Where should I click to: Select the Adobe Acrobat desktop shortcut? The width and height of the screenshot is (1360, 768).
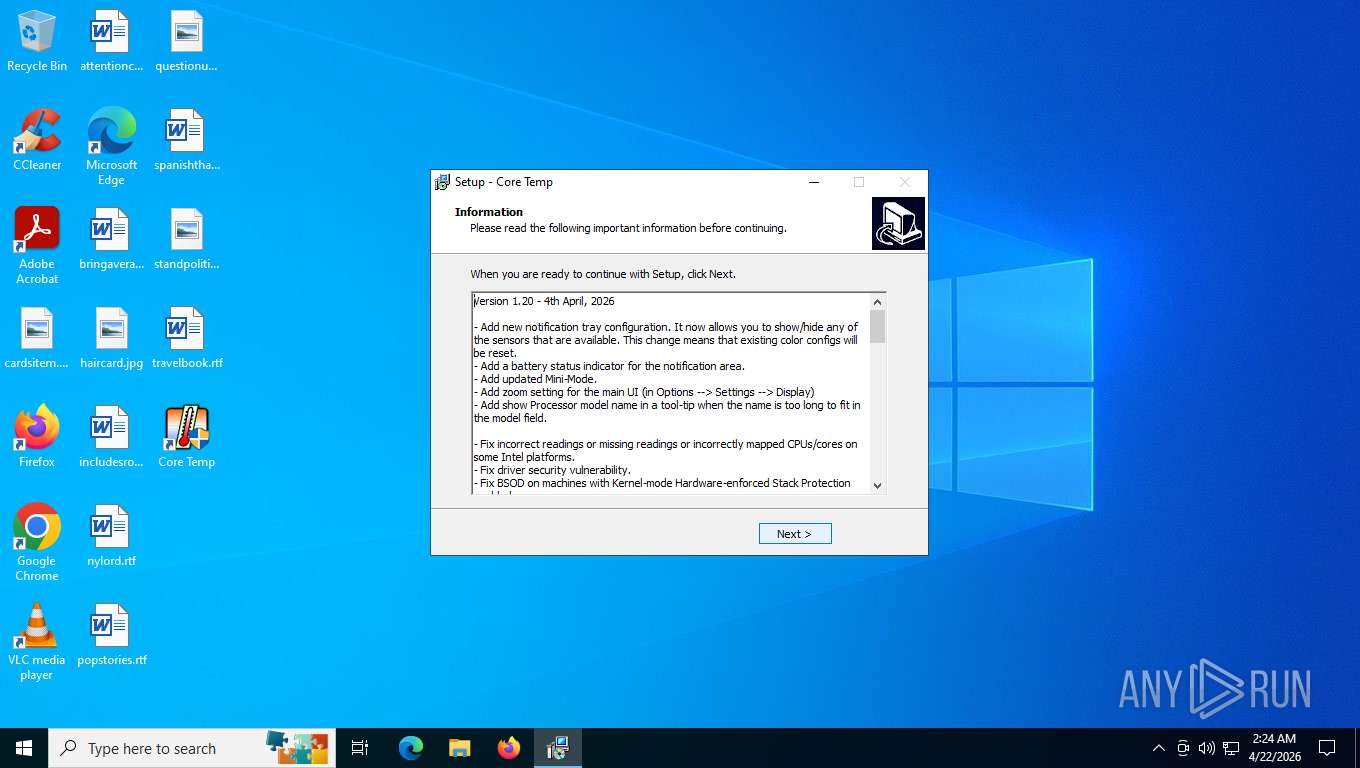[37, 246]
